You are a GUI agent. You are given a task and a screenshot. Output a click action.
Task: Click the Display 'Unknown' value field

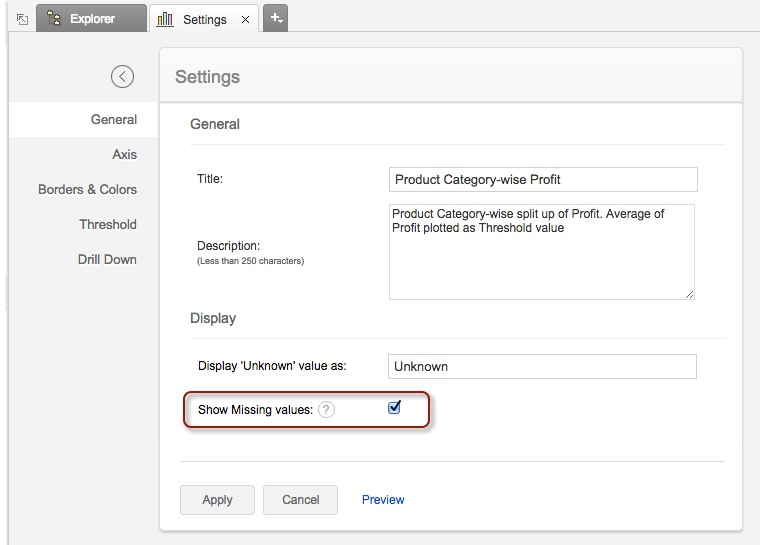541,366
